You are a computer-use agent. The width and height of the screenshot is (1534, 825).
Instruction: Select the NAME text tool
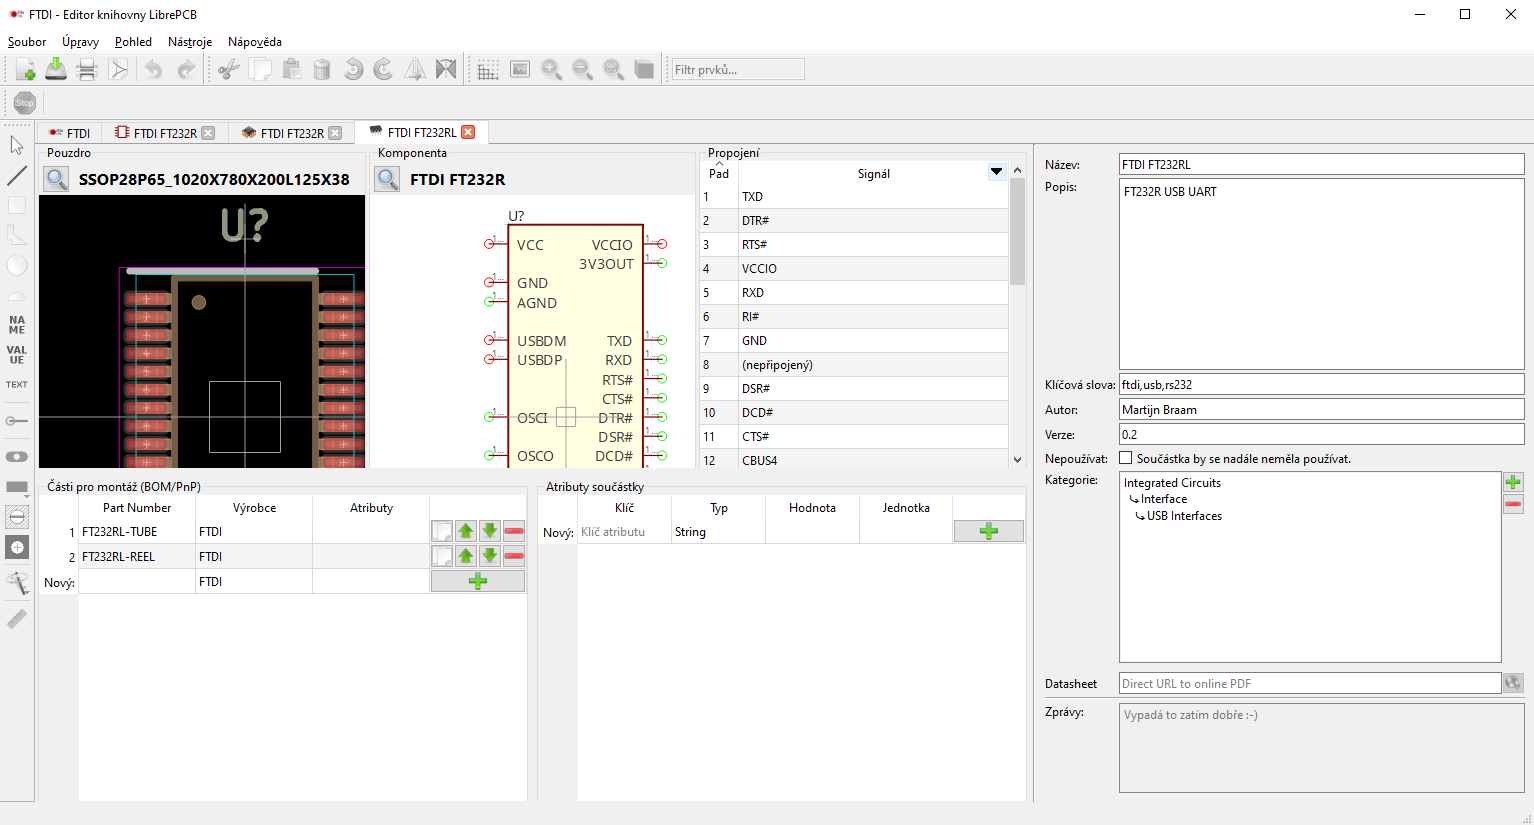click(x=17, y=325)
